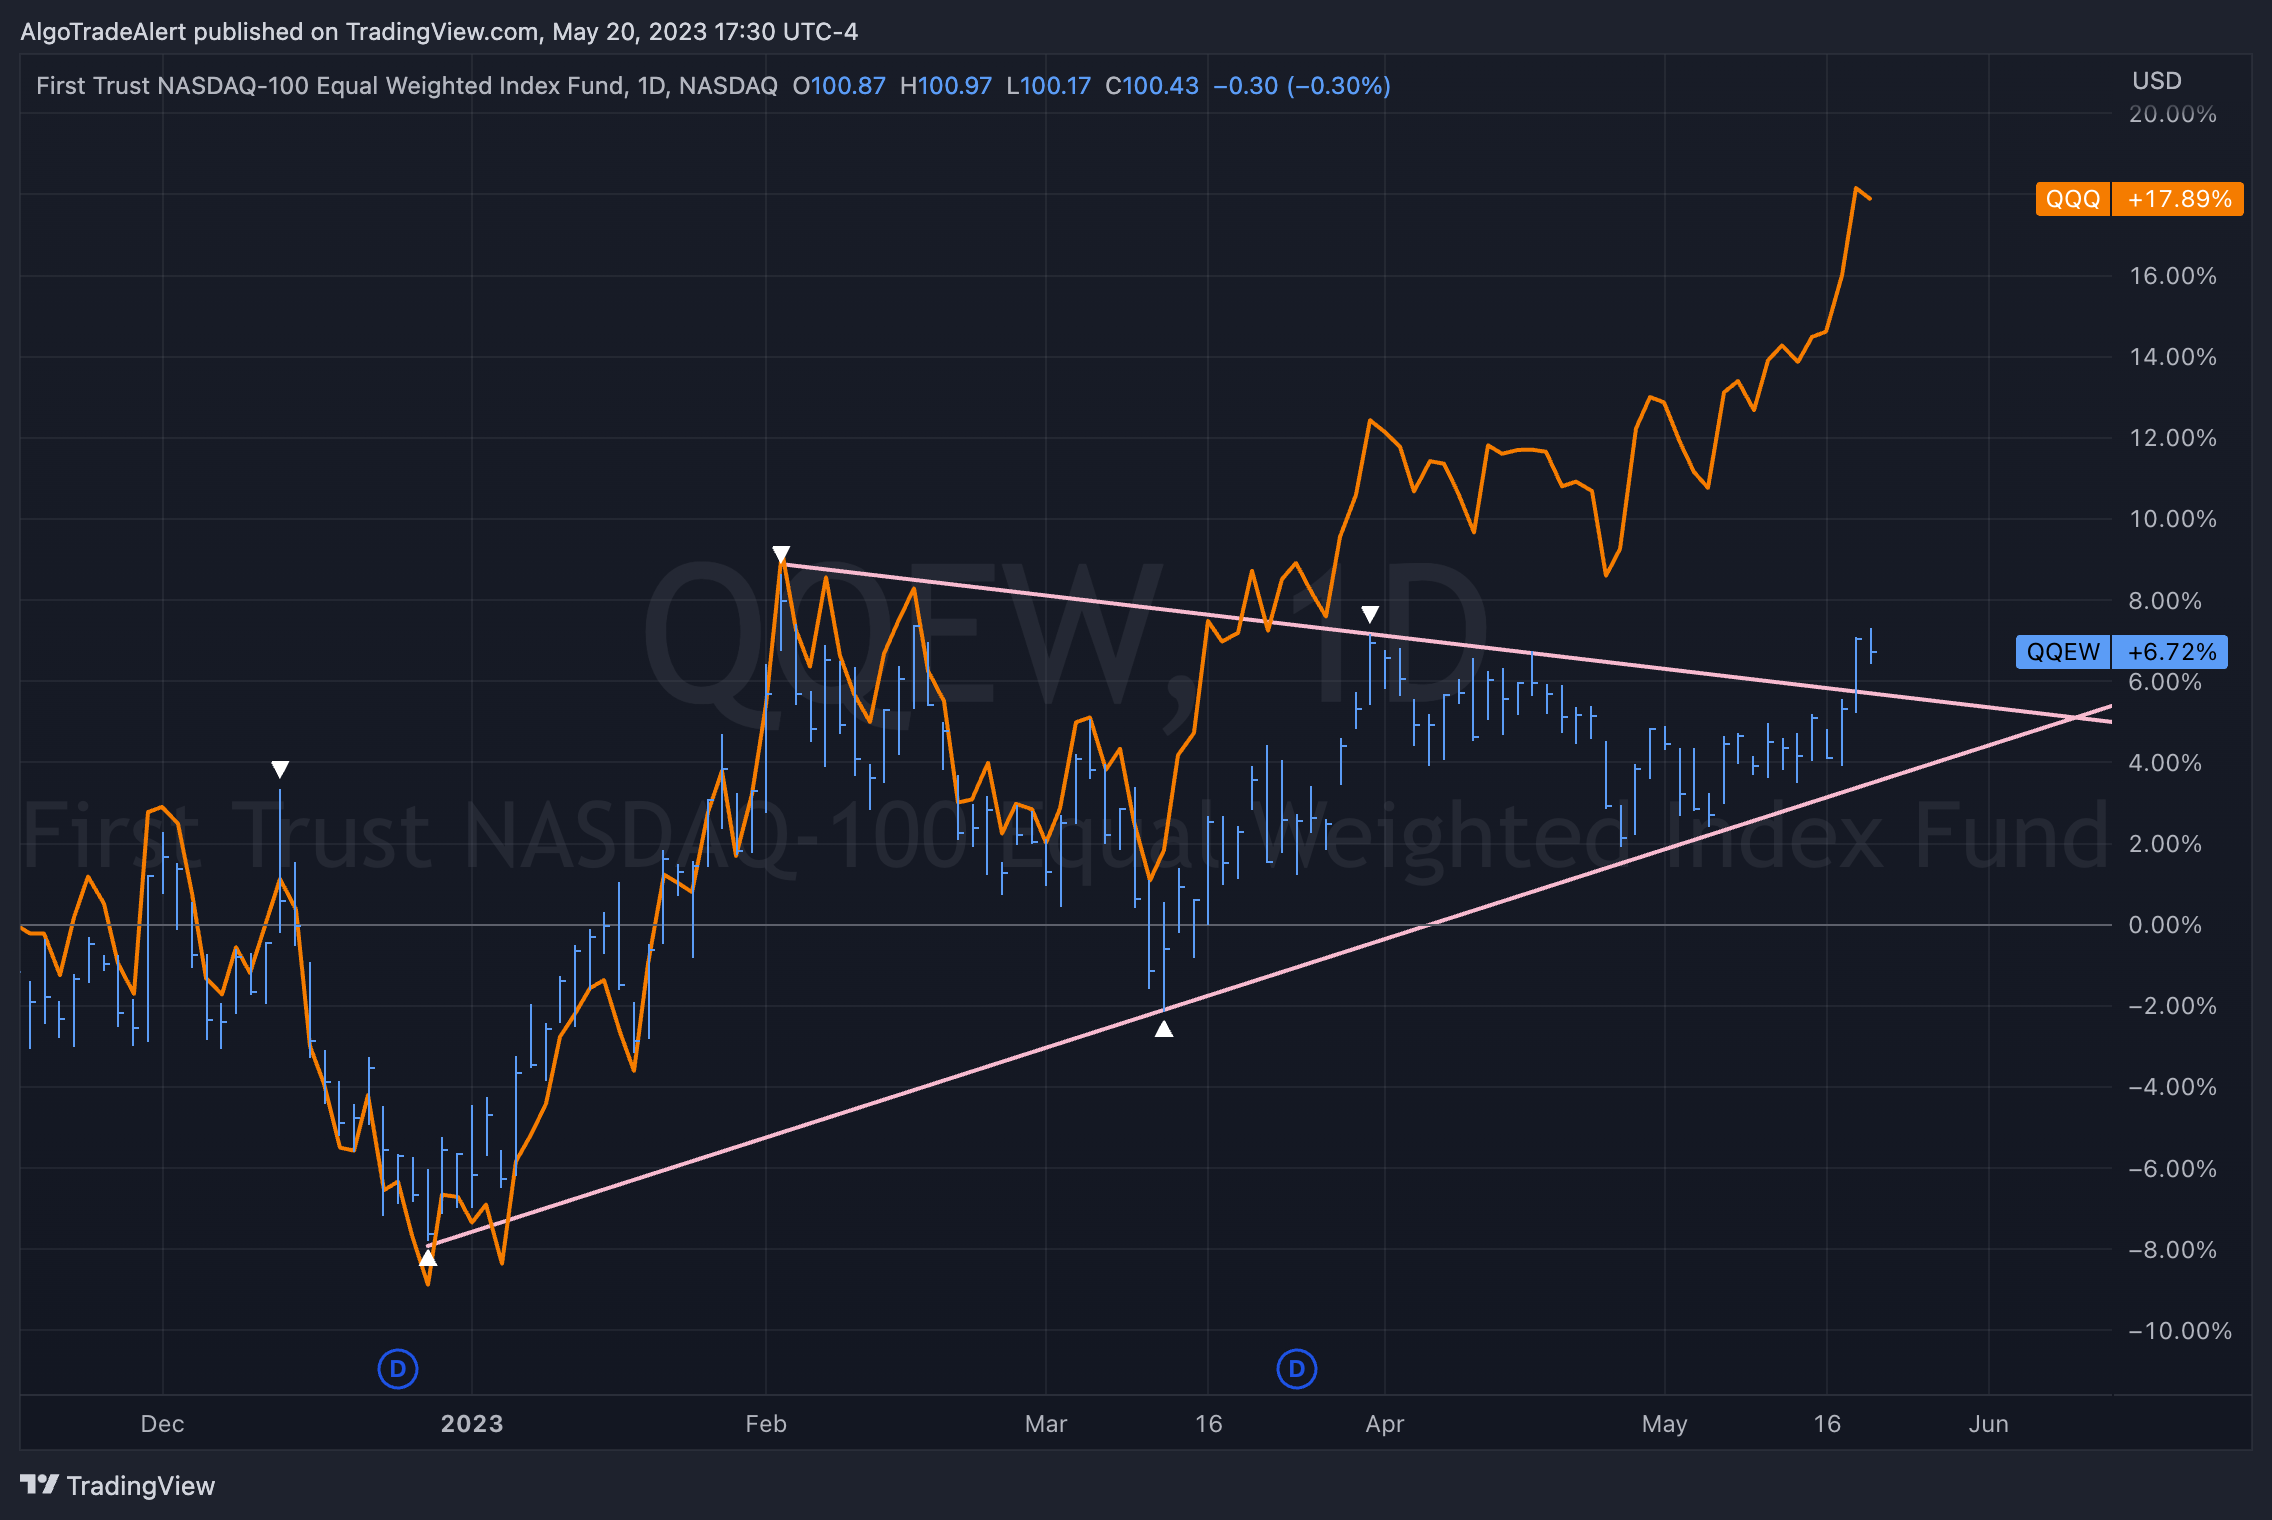Image resolution: width=2272 pixels, height=1520 pixels.
Task: Click the AlgoTradeAlert published header text
Action: (x=439, y=32)
